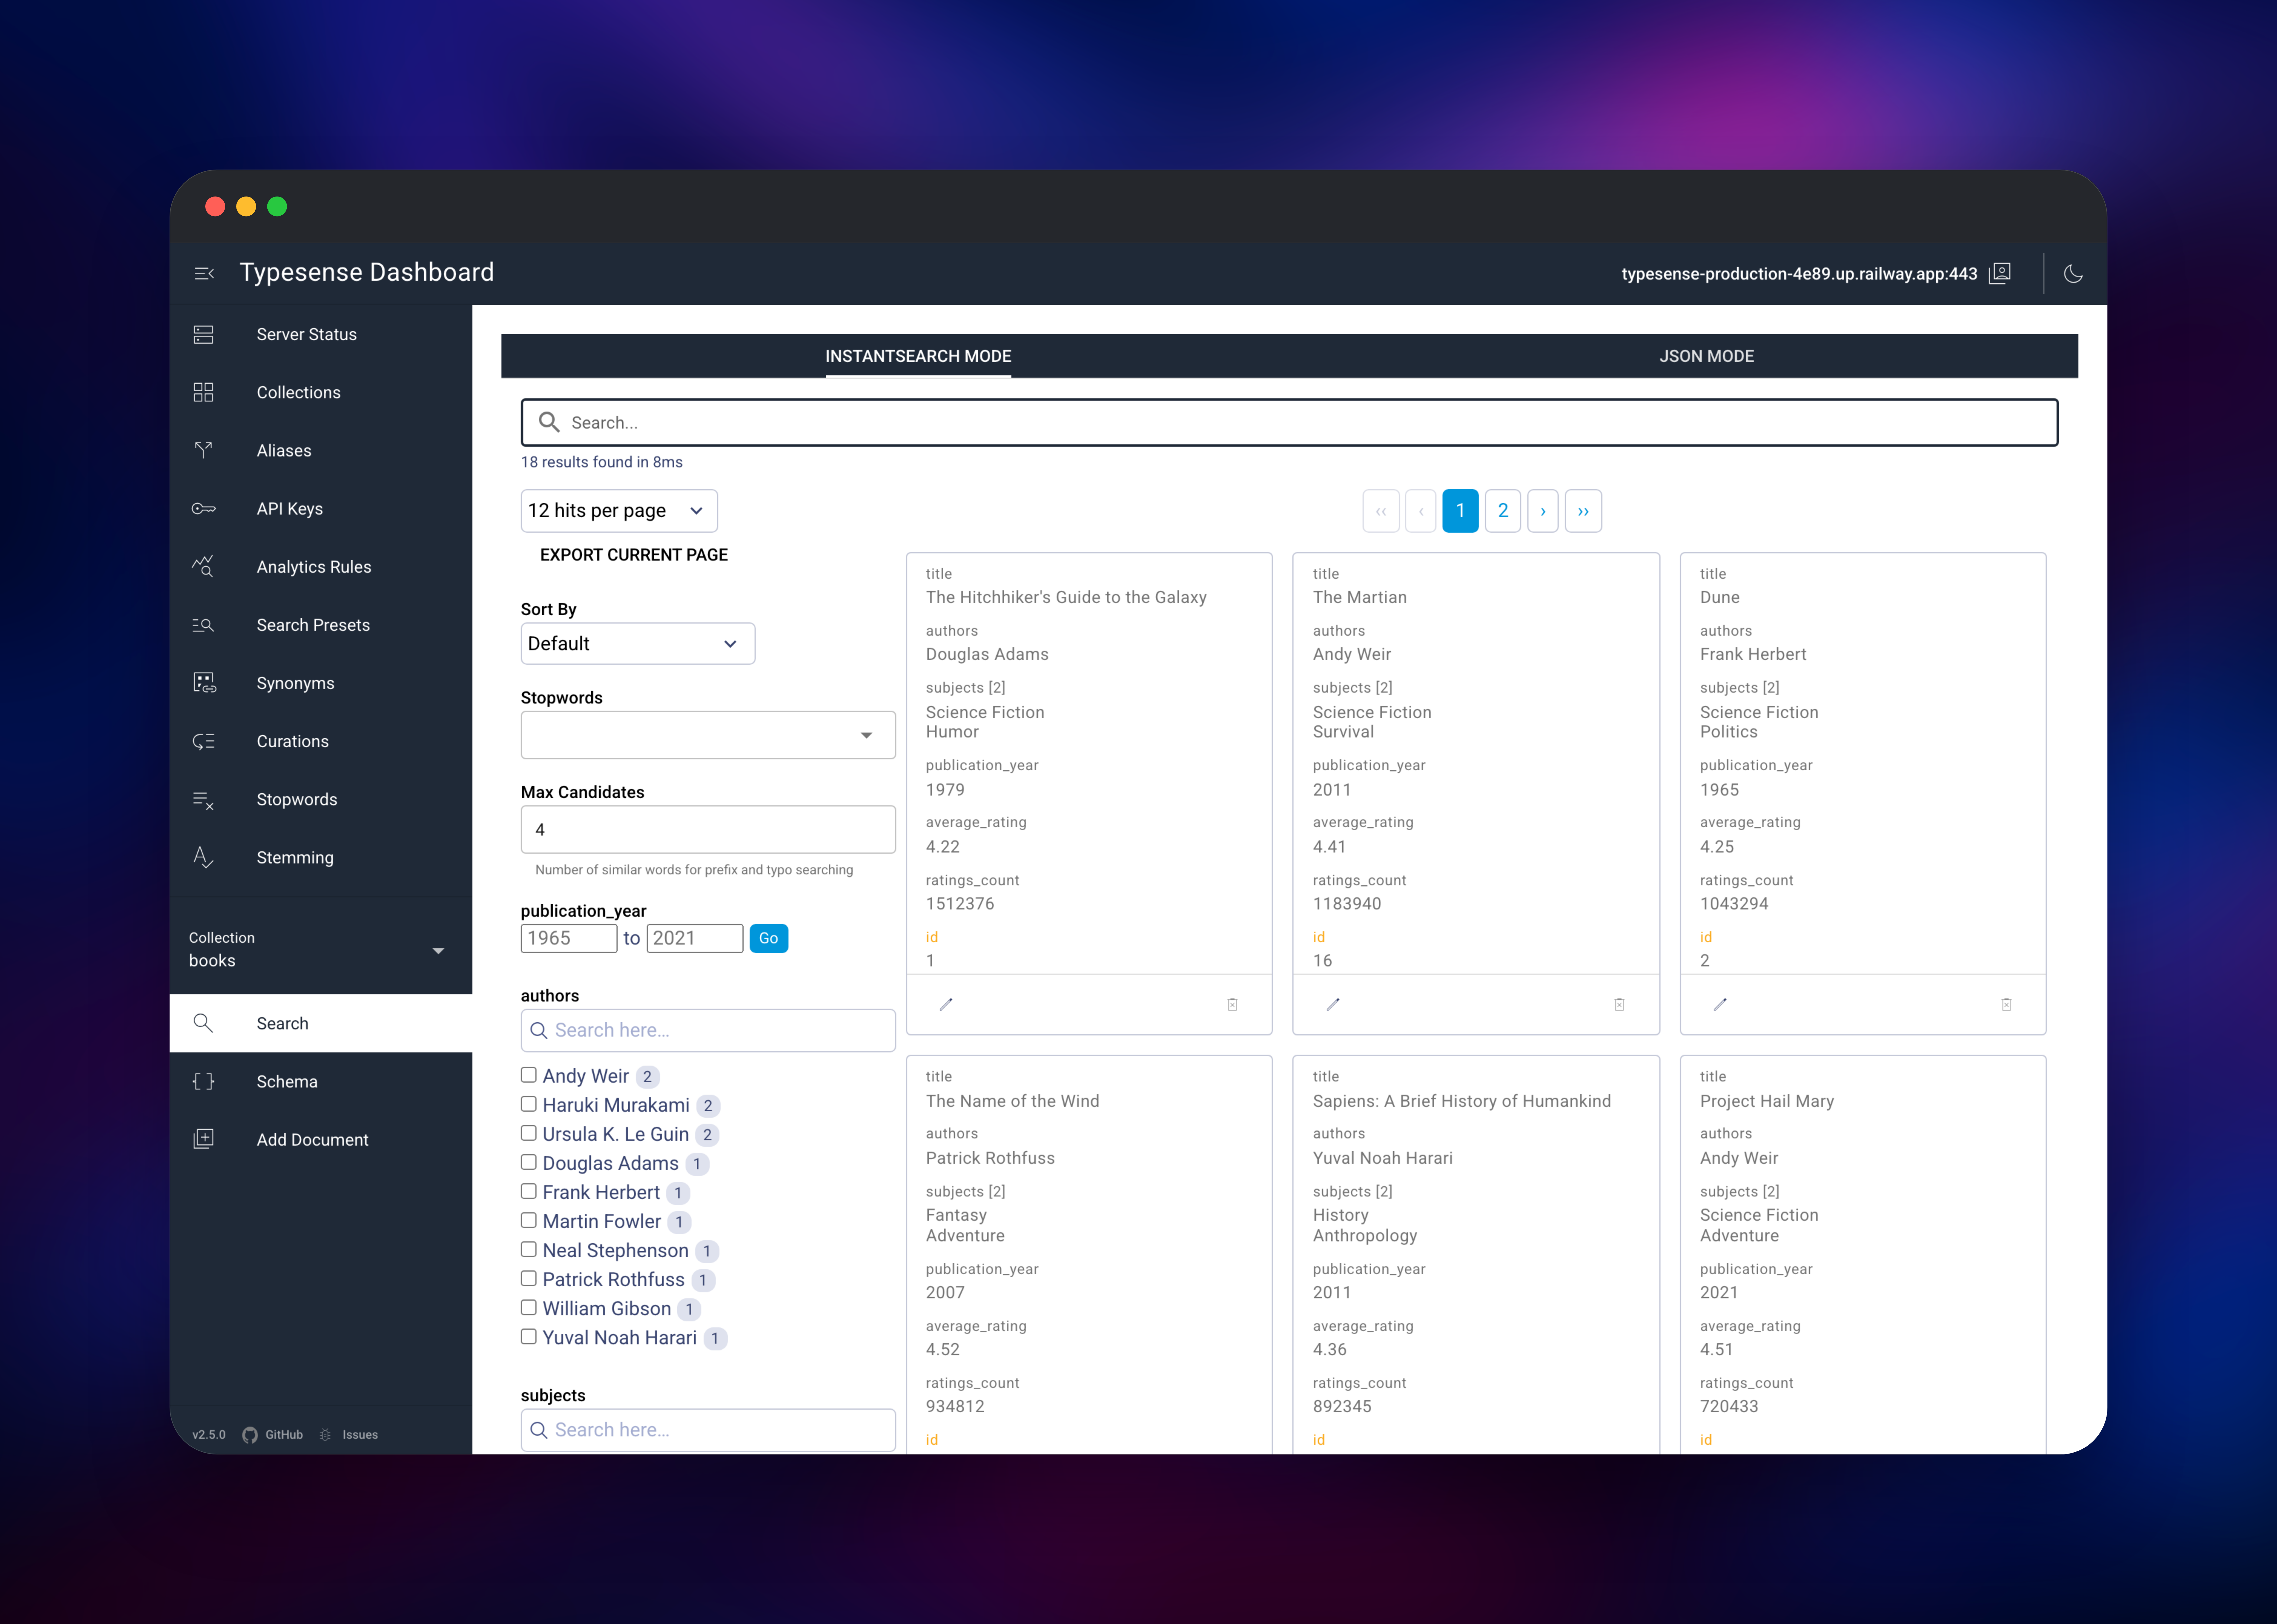Open the Issues link in footer

point(360,1435)
